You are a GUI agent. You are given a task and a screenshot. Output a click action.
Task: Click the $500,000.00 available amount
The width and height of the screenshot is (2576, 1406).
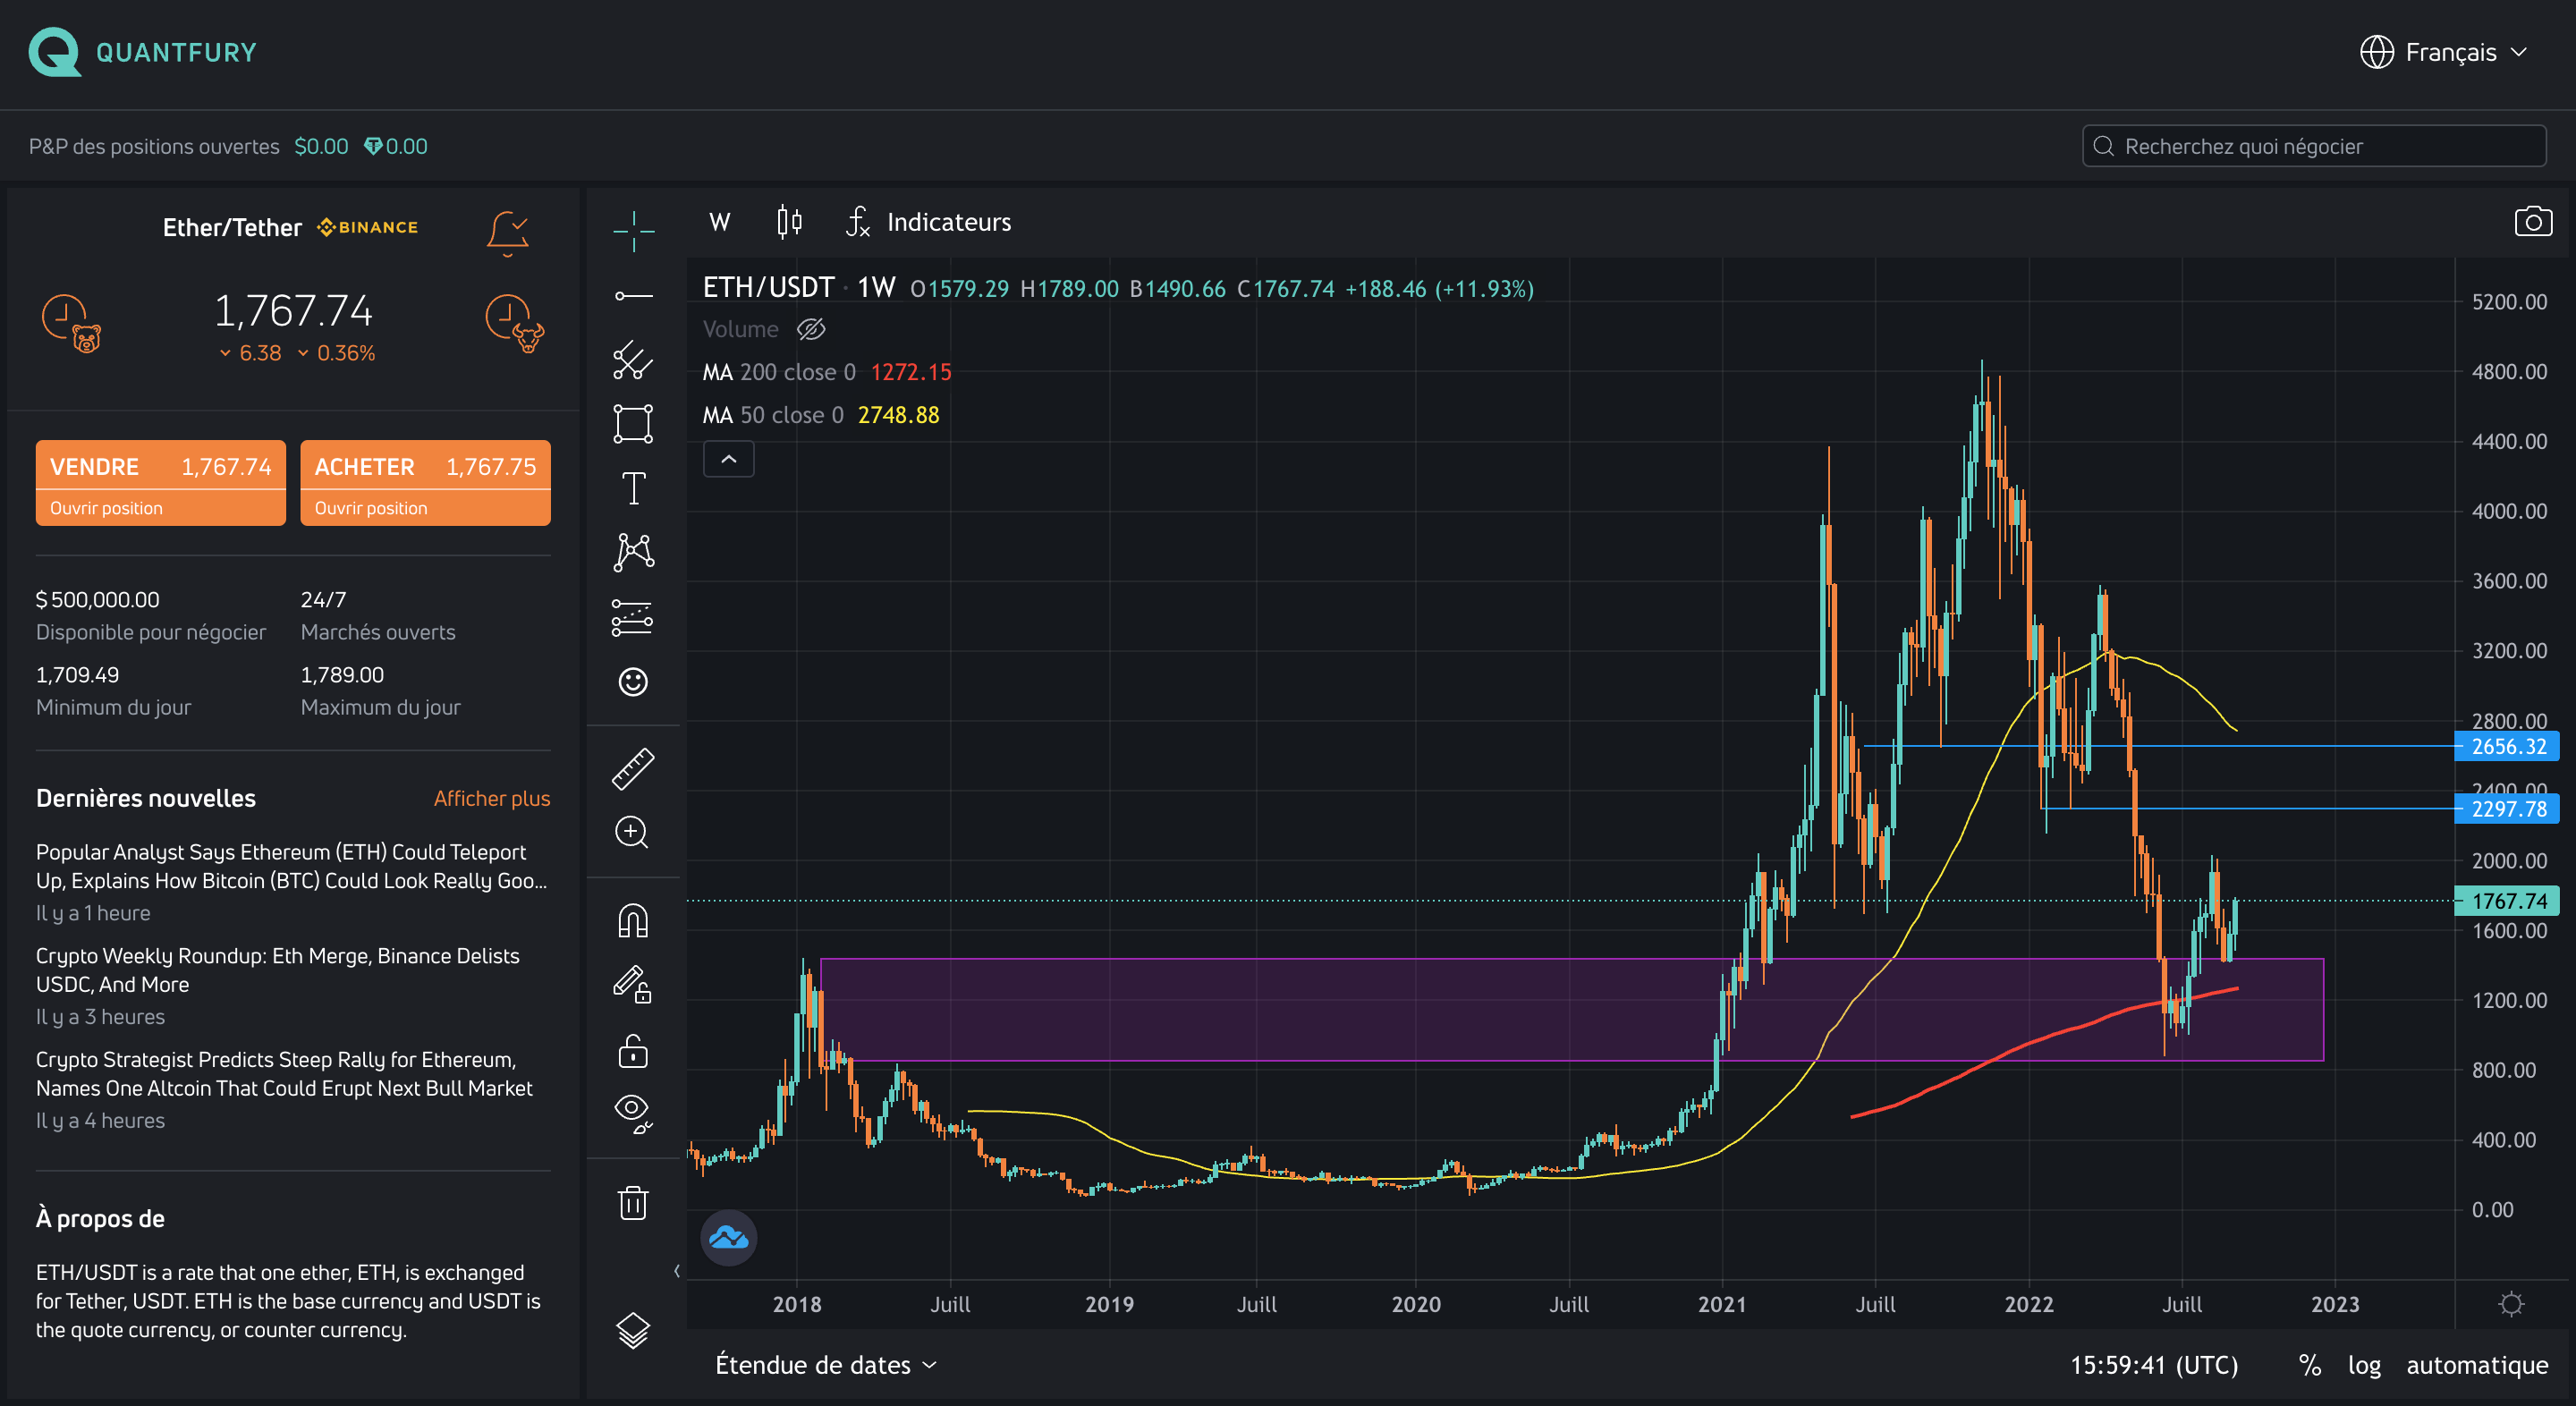pos(98,600)
